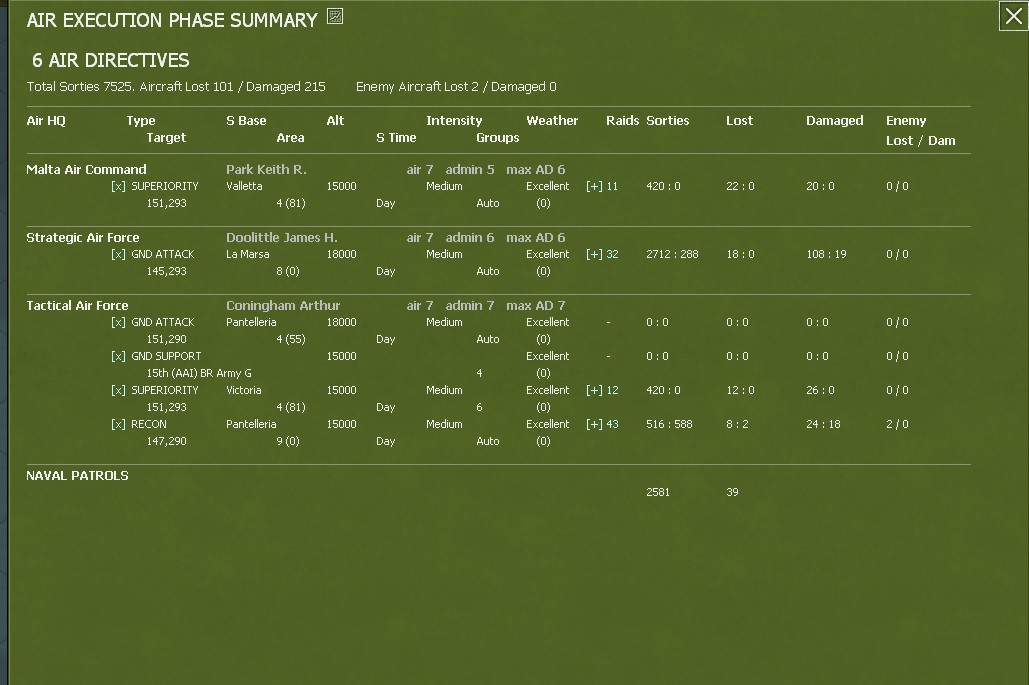Select commander Doolittle James H.
Image resolution: width=1029 pixels, height=685 pixels.
pos(282,238)
